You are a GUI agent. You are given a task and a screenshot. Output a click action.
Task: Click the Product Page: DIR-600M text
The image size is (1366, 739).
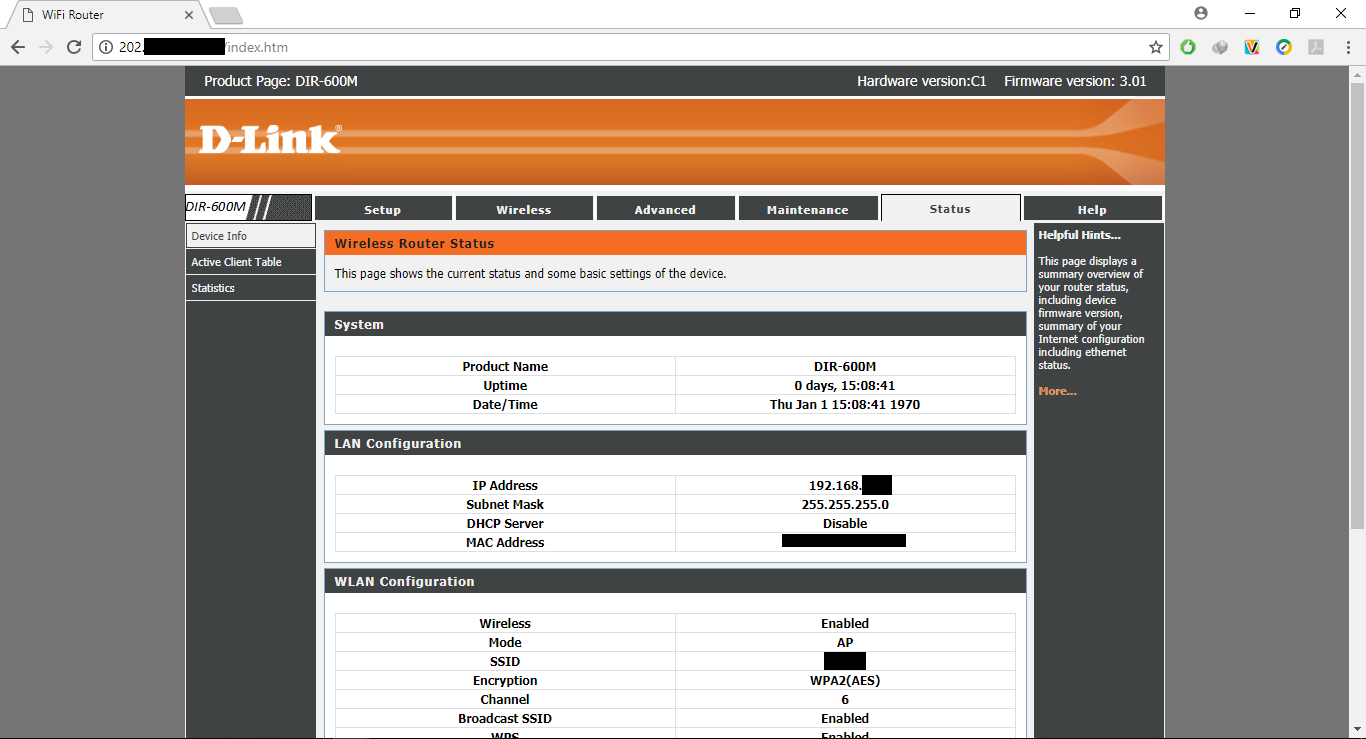(x=281, y=81)
